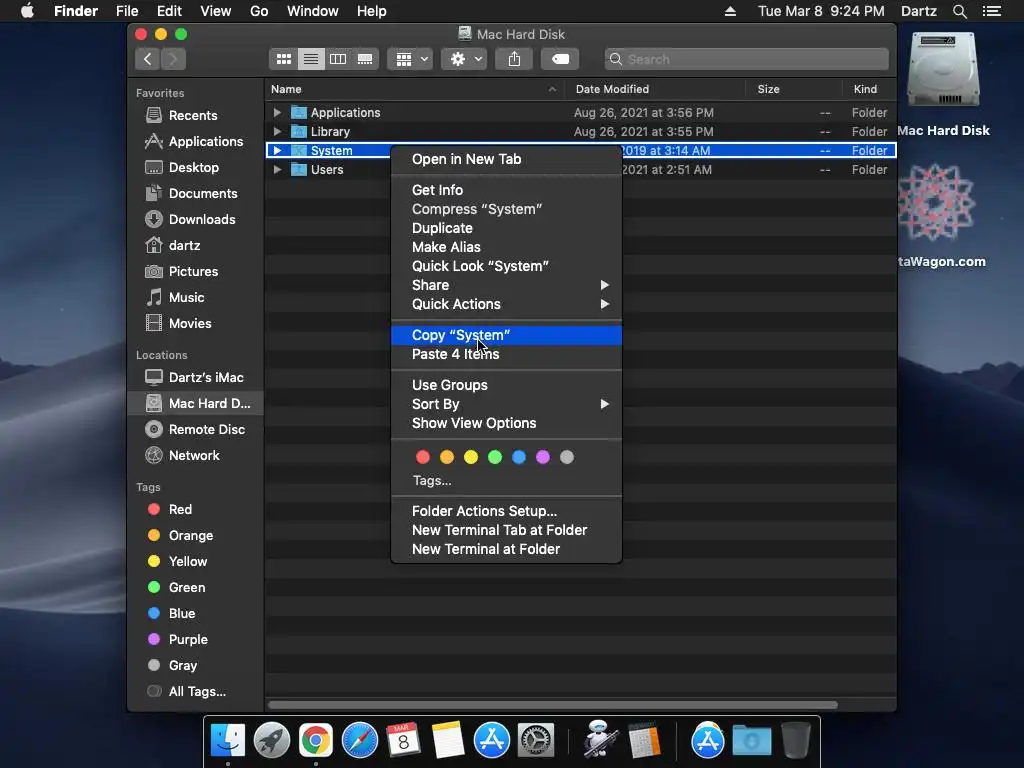Expand the System folder disclosure triangle
The image size is (1024, 768).
(277, 150)
